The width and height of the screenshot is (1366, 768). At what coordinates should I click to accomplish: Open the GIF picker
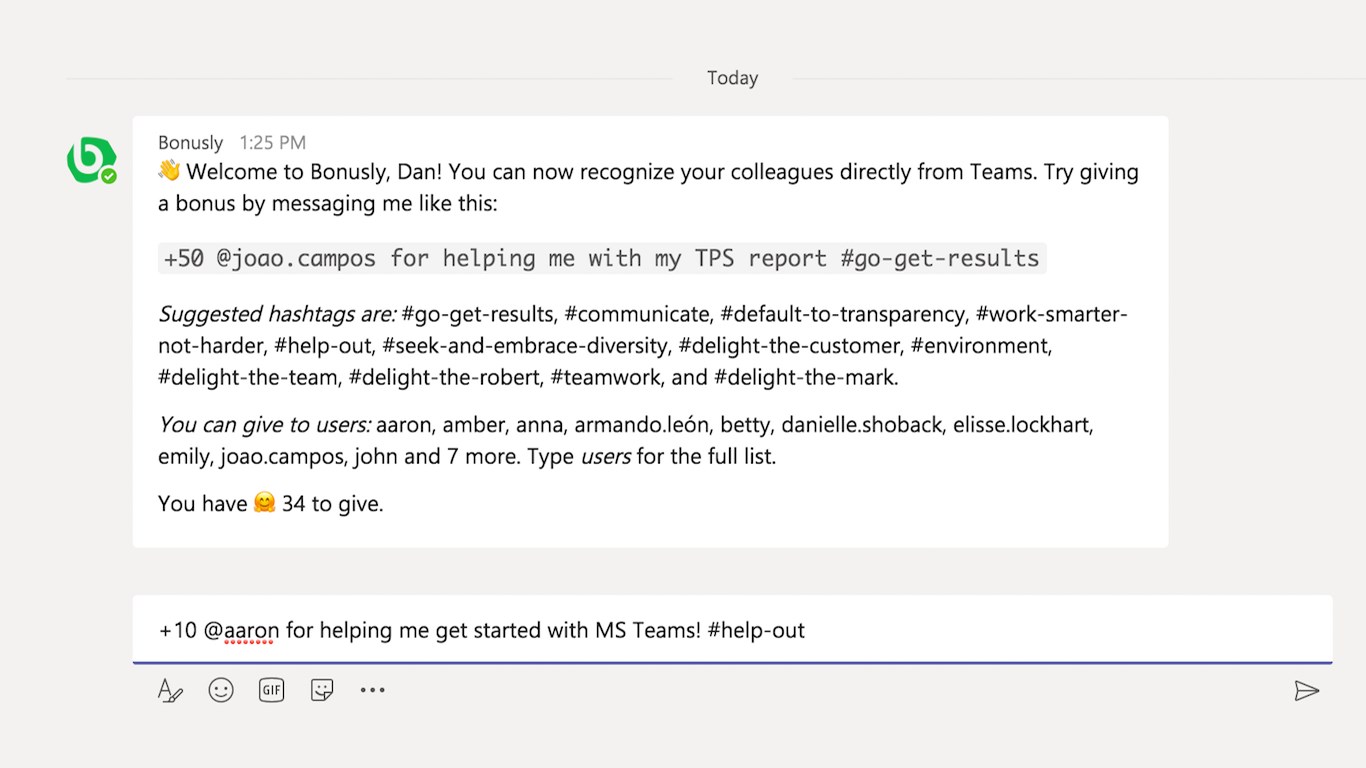pyautogui.click(x=272, y=690)
